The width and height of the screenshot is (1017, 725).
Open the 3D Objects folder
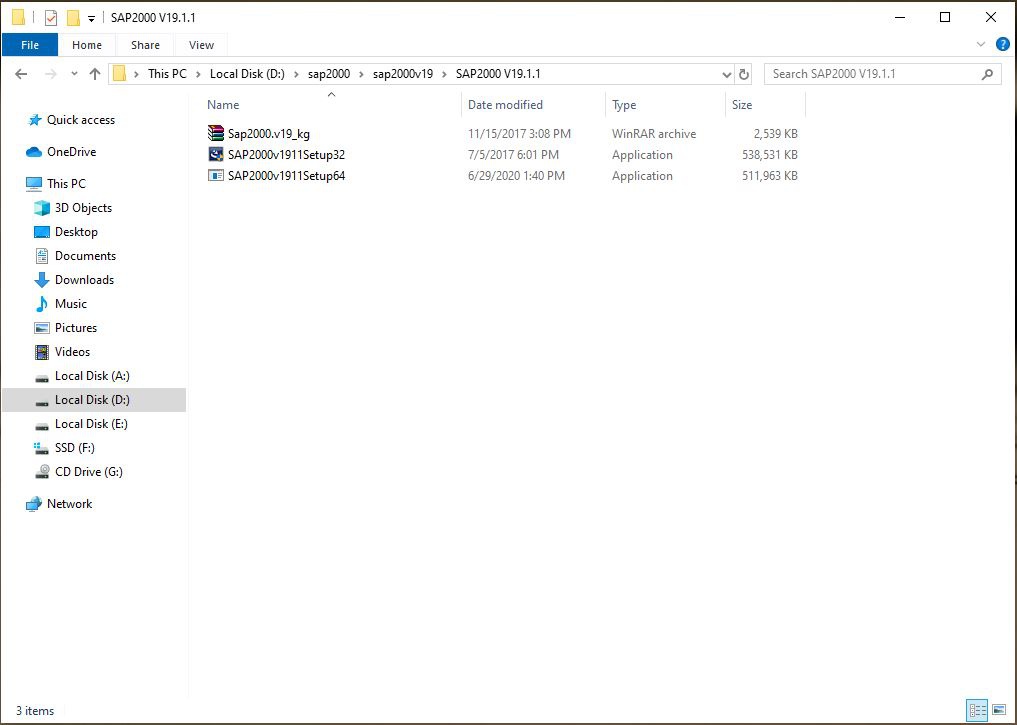[x=83, y=208]
